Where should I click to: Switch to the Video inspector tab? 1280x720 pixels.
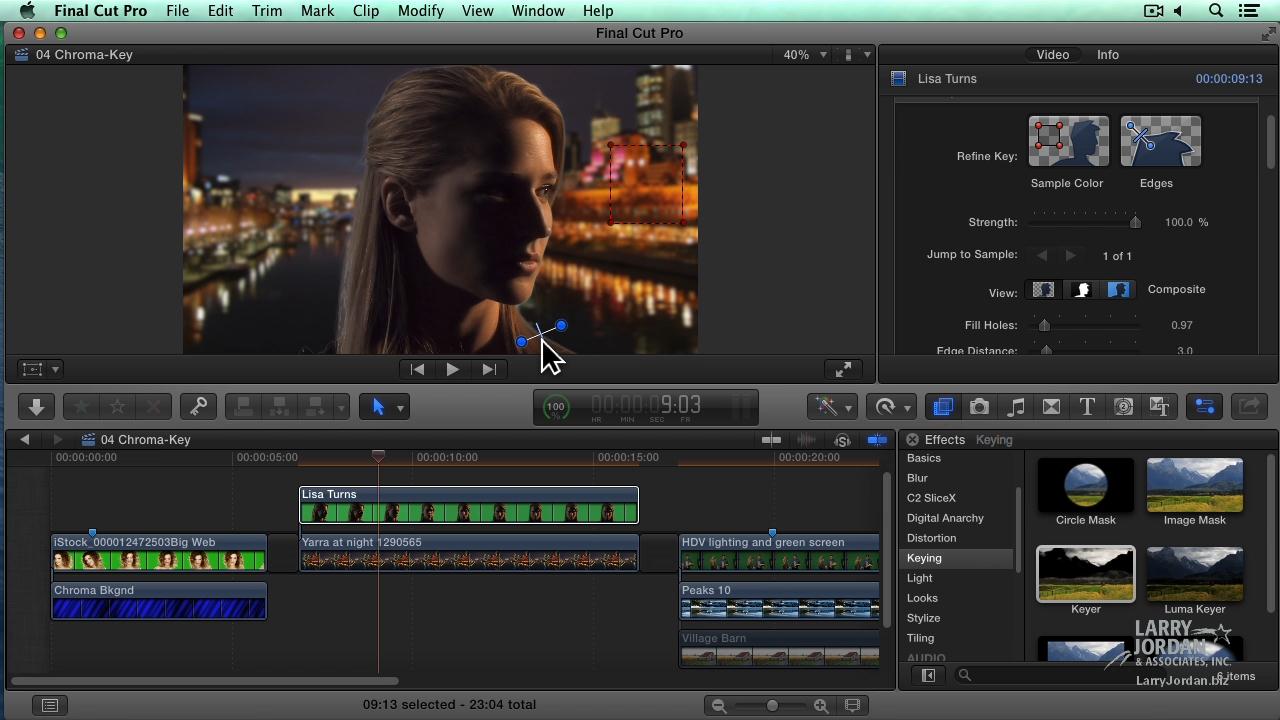[x=1052, y=55]
